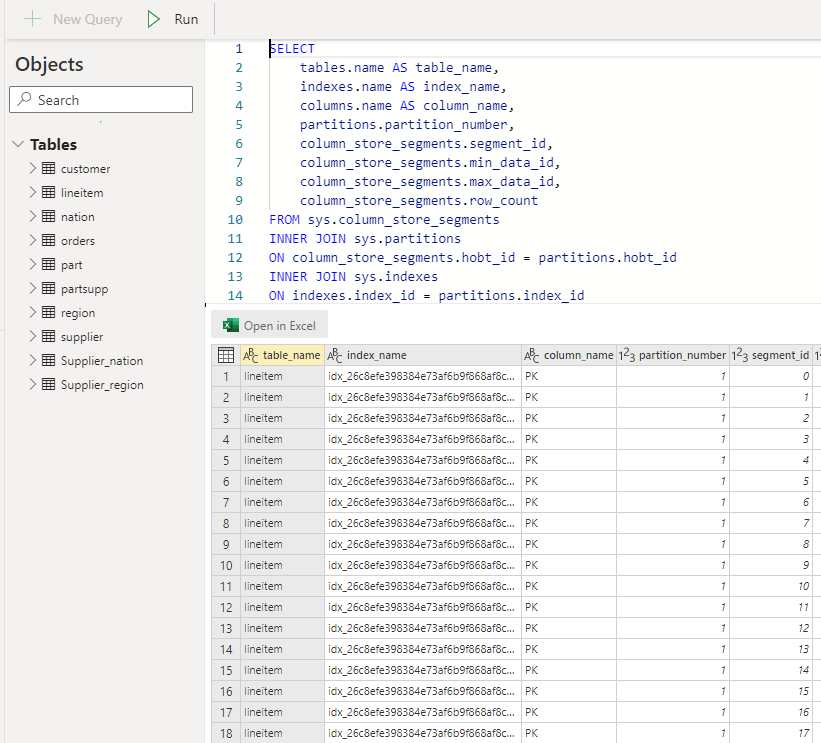Select result row number 10

(226, 565)
